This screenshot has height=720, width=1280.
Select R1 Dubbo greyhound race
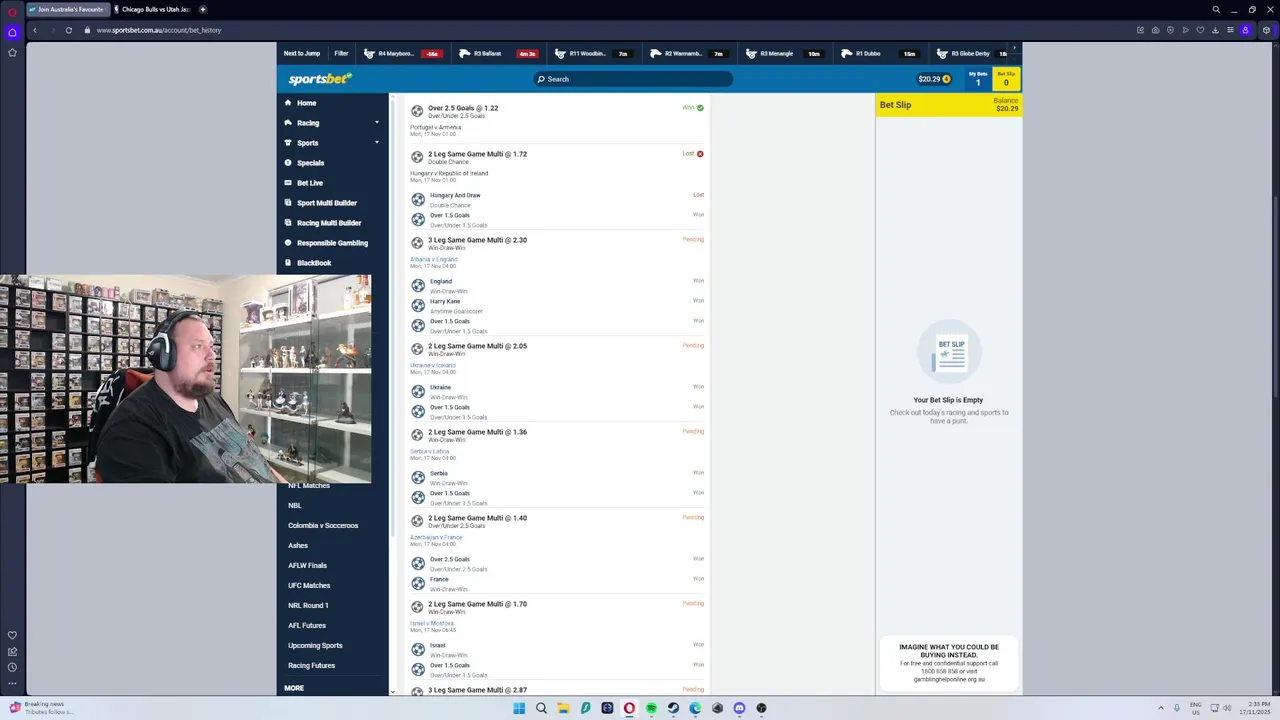click(x=879, y=53)
